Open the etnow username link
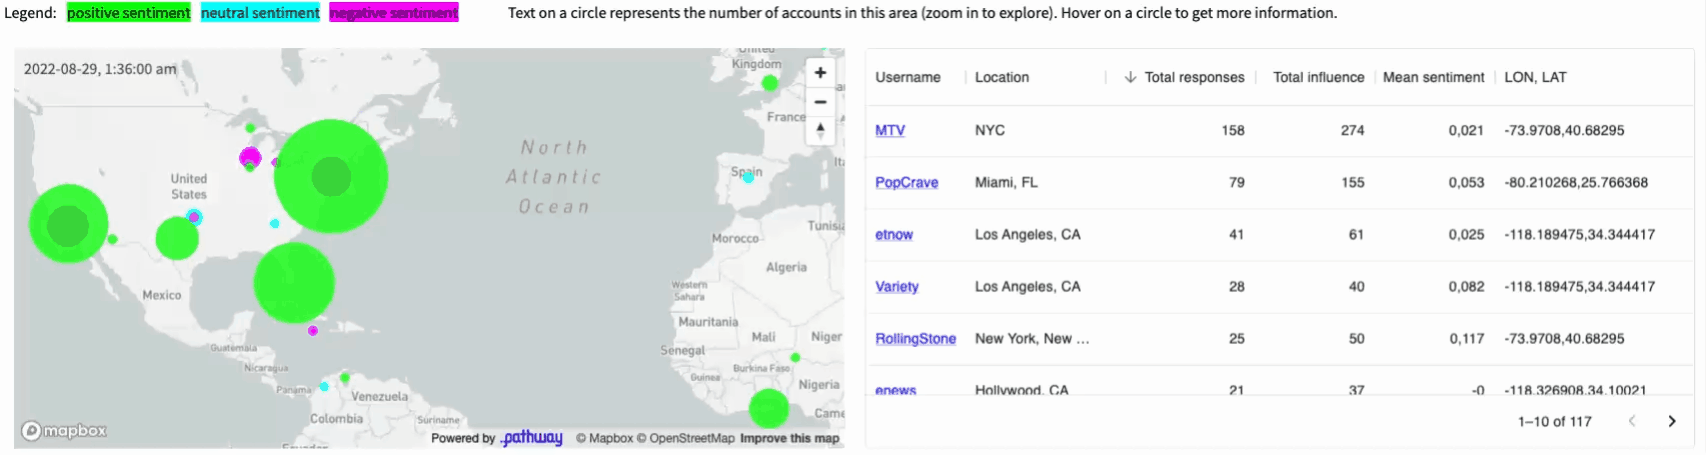Screen dimensions: 1706x455 pyautogui.click(x=893, y=234)
